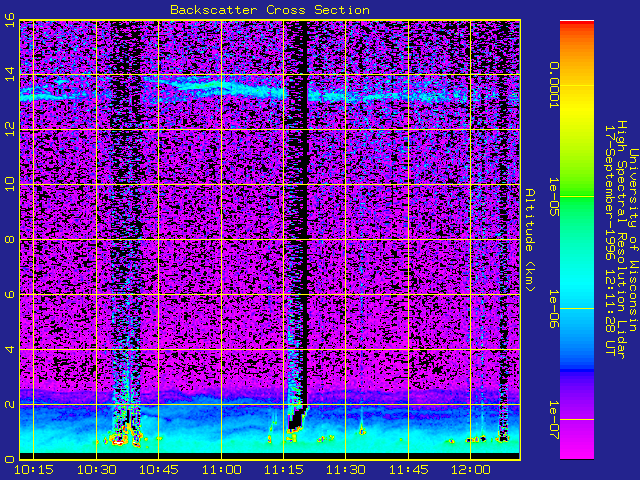
Task: Click the altitude label 16
Action: click(x=9, y=20)
